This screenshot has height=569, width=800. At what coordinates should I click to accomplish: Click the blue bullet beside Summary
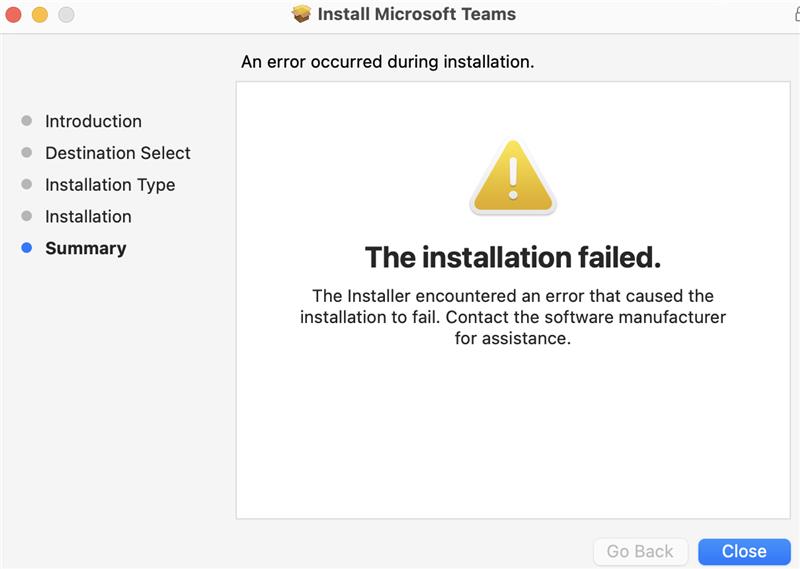point(27,248)
